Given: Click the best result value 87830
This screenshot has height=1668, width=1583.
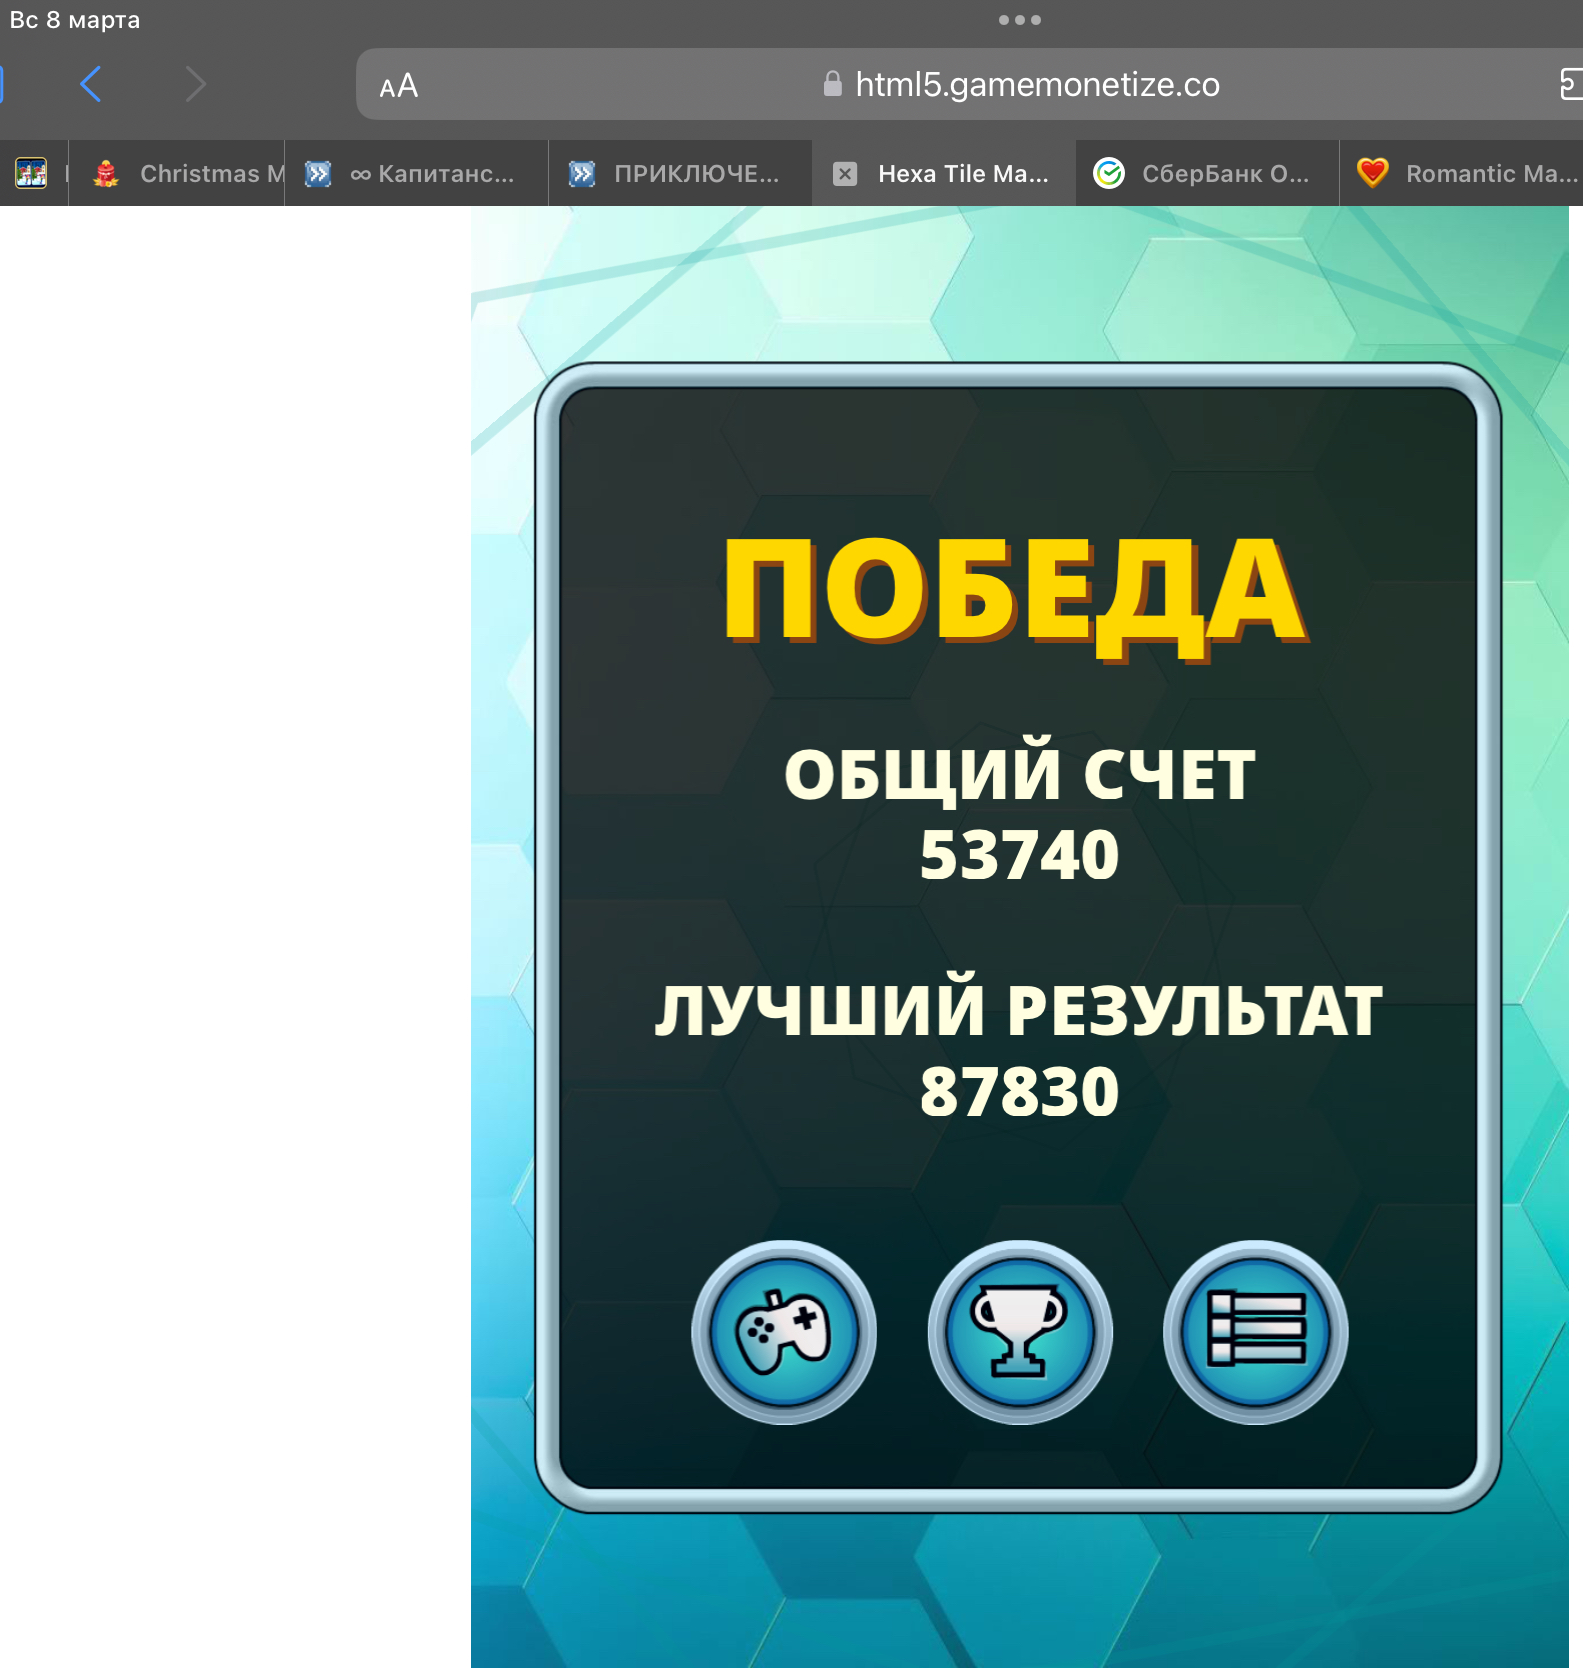Looking at the screenshot, I should [1019, 1091].
